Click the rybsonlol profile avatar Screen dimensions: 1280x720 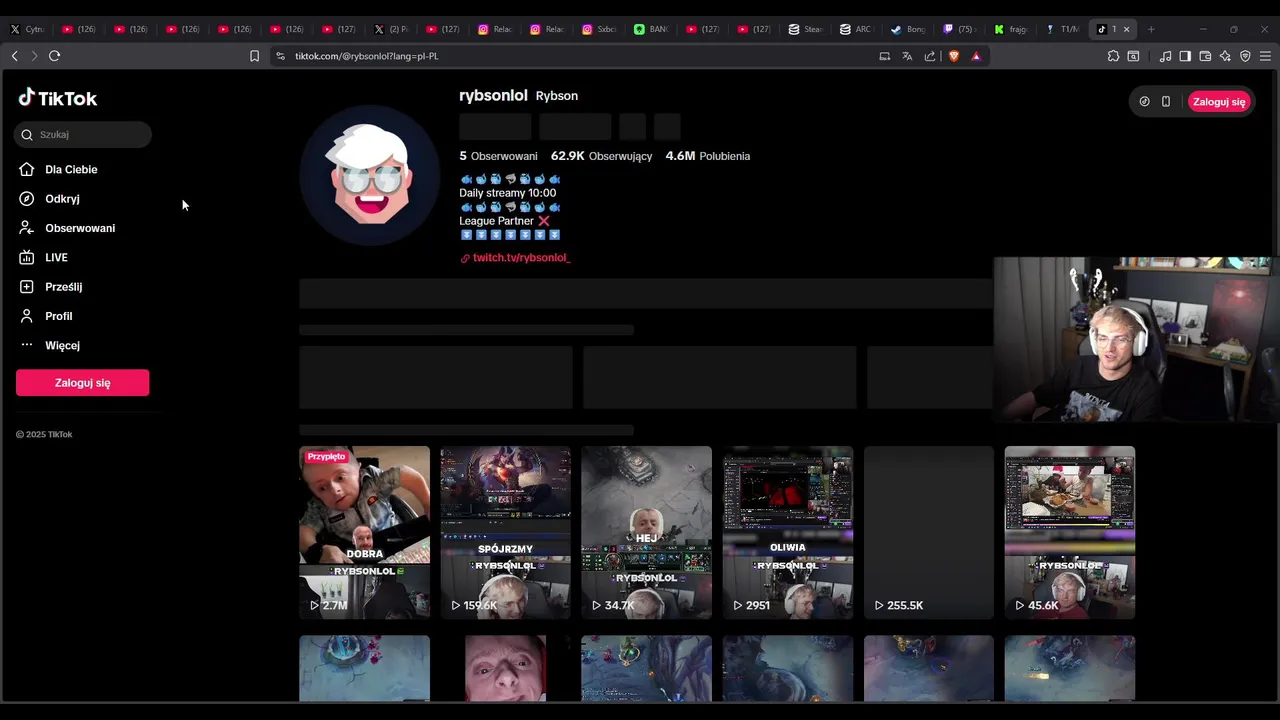(370, 174)
